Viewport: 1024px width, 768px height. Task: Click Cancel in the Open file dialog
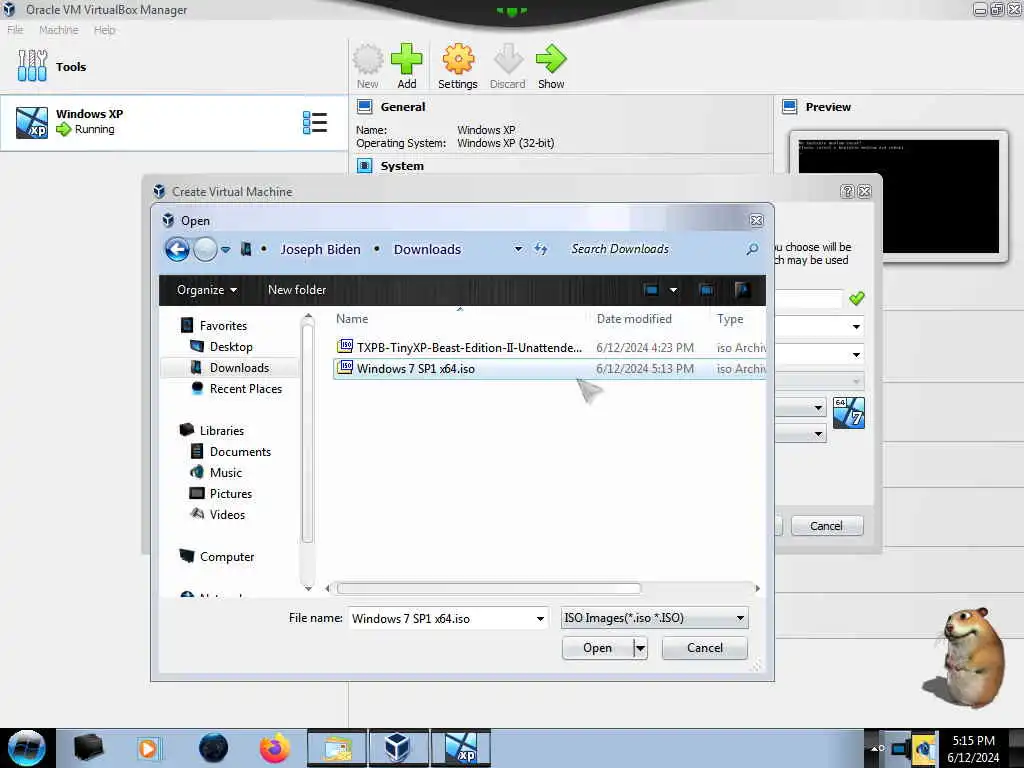(705, 648)
